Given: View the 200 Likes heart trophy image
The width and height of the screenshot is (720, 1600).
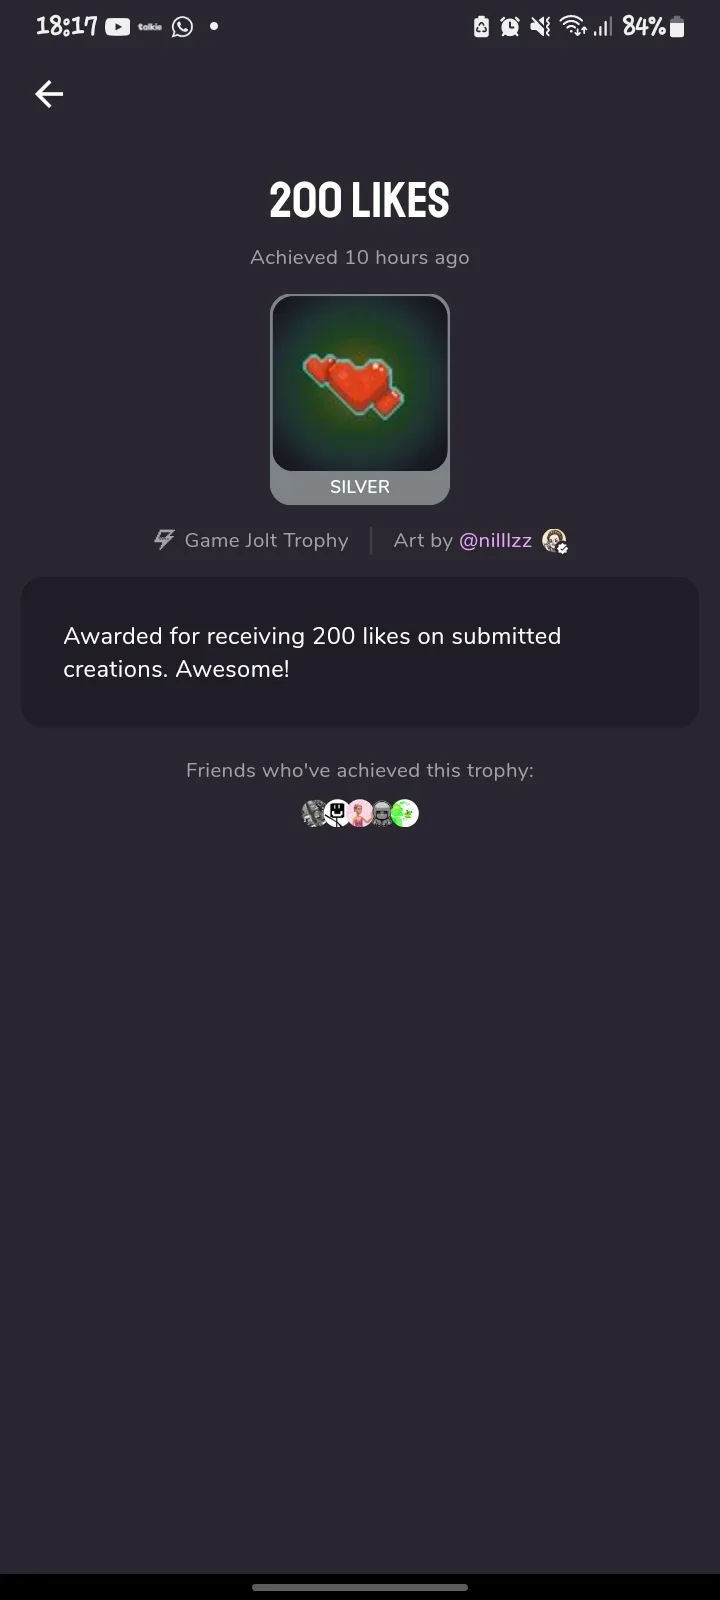Looking at the screenshot, I should [x=360, y=384].
